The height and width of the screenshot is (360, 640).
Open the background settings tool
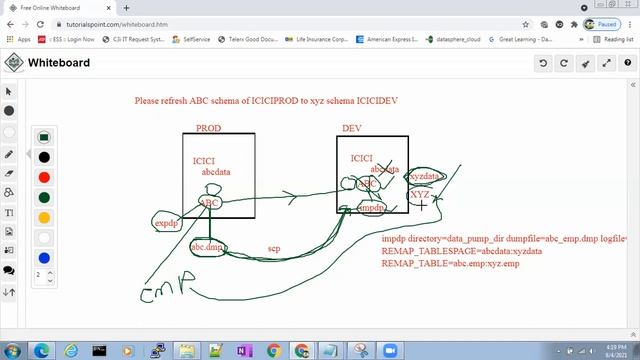click(9, 250)
